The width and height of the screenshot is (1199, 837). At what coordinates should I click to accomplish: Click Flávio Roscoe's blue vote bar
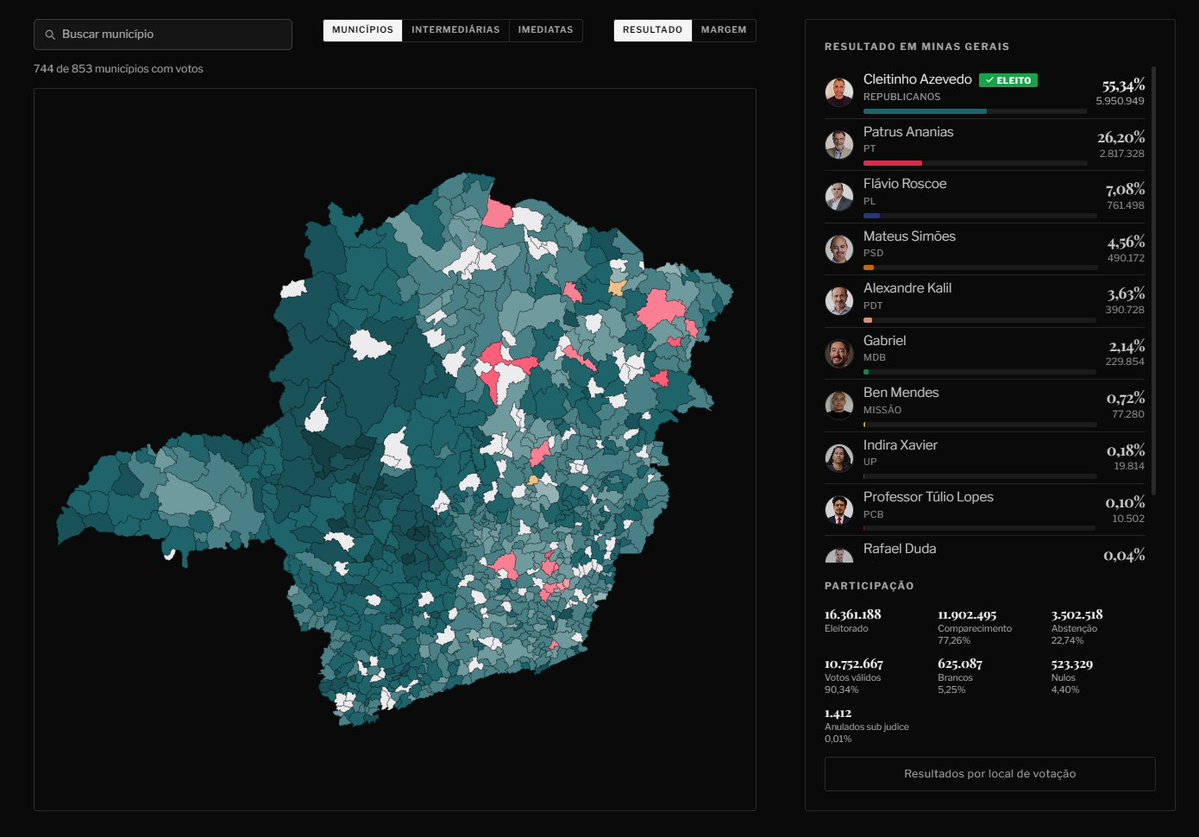point(872,216)
